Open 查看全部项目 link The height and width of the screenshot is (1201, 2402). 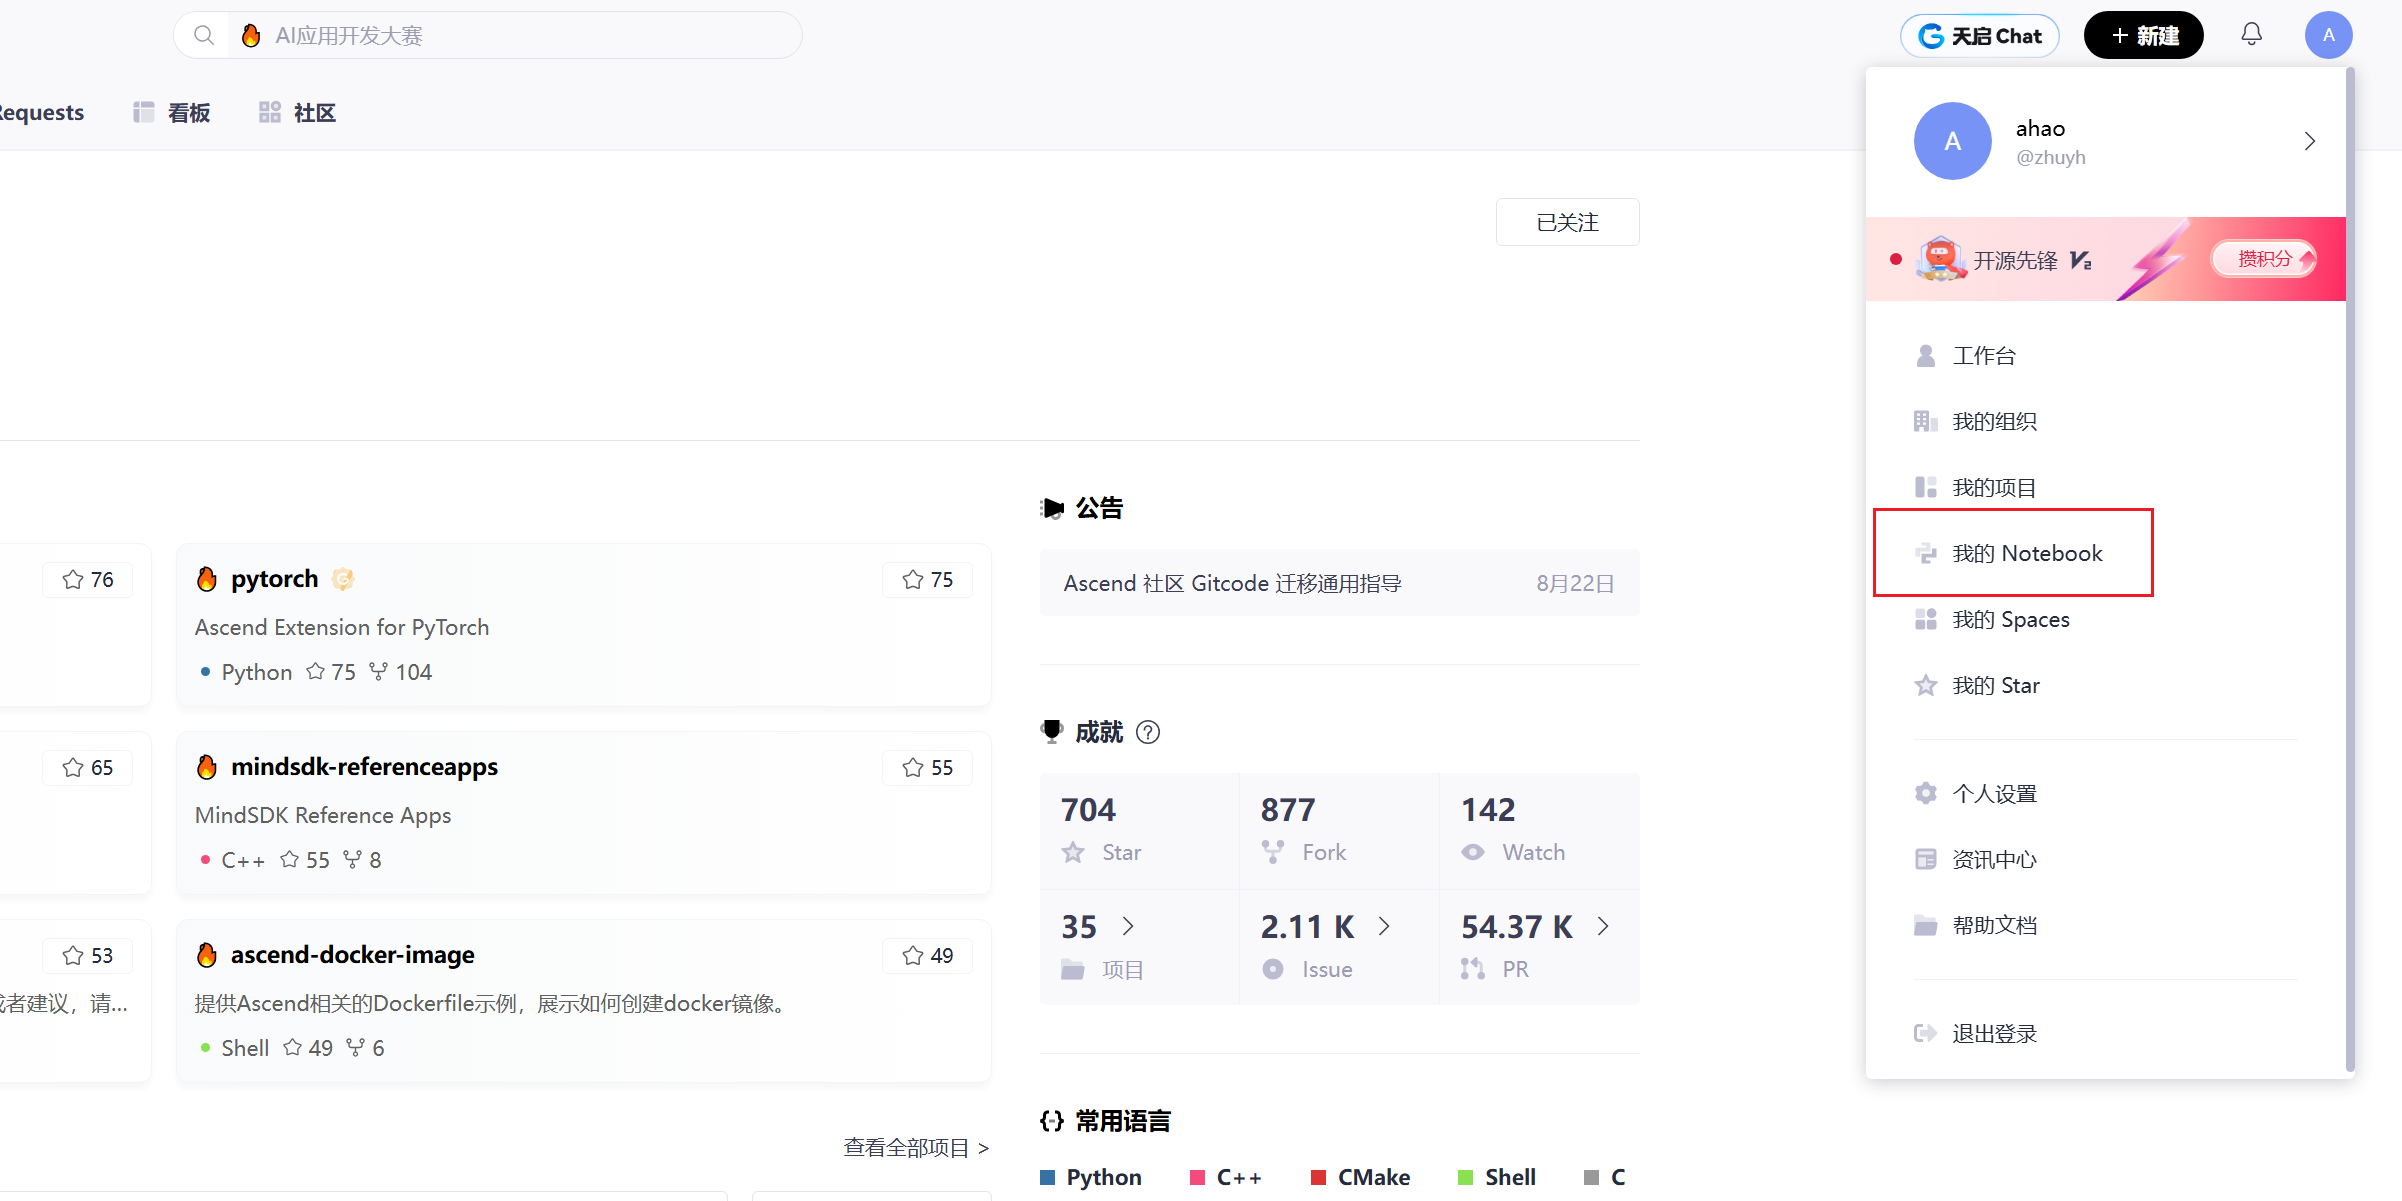tap(916, 1147)
